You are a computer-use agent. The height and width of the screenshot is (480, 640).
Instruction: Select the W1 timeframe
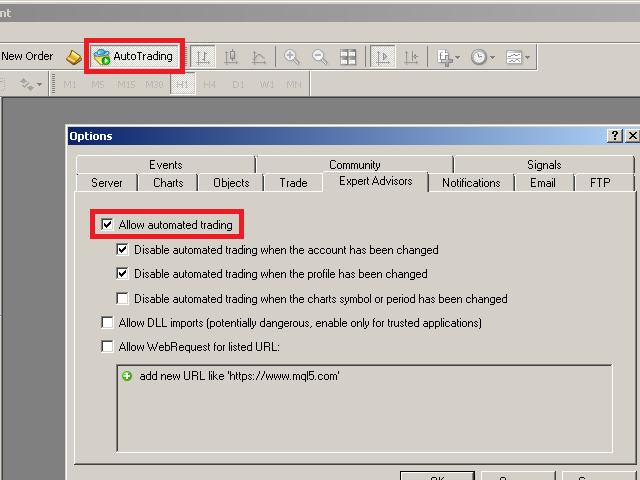(x=267, y=84)
